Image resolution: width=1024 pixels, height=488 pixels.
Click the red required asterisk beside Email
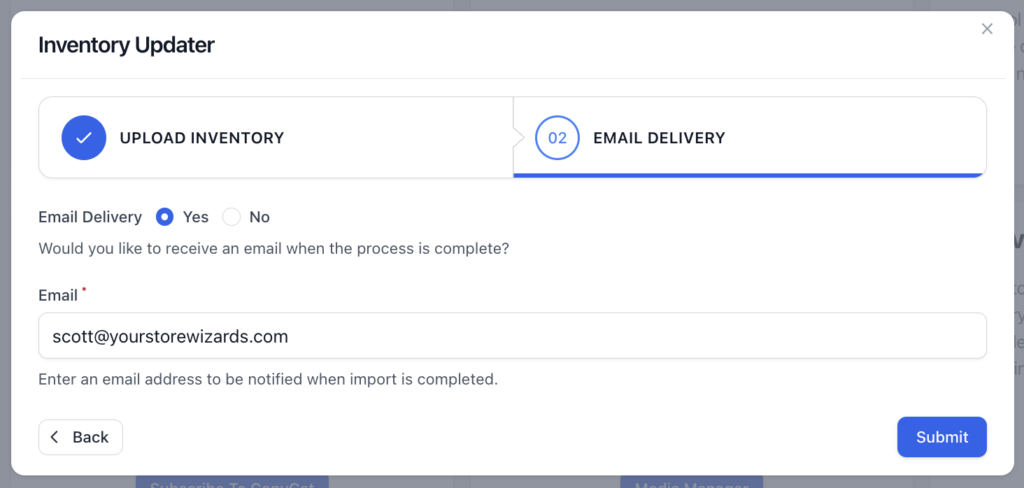pos(84,289)
